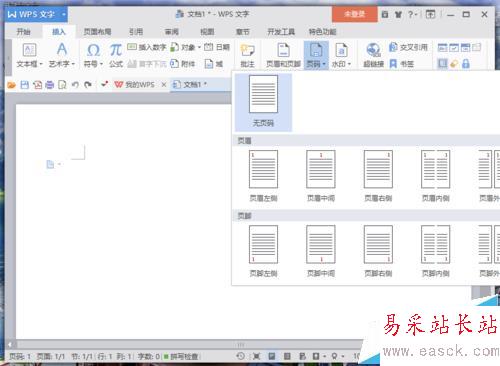
Task: Click the 插入数字 insert number button
Action: pyautogui.click(x=147, y=47)
